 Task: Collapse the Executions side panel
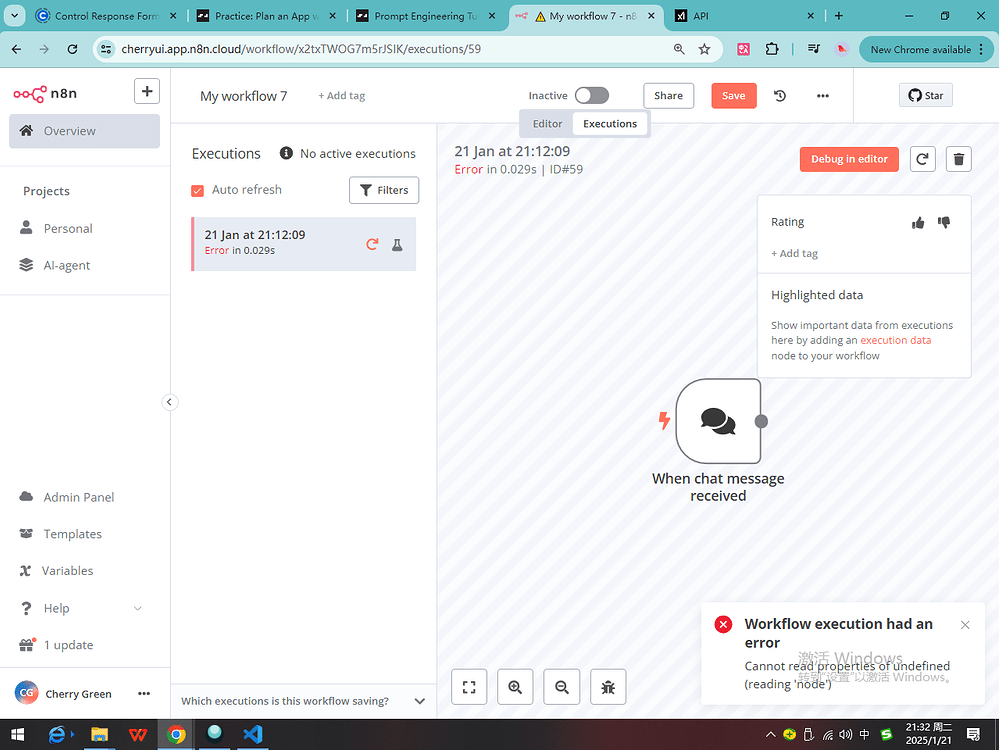coord(169,401)
